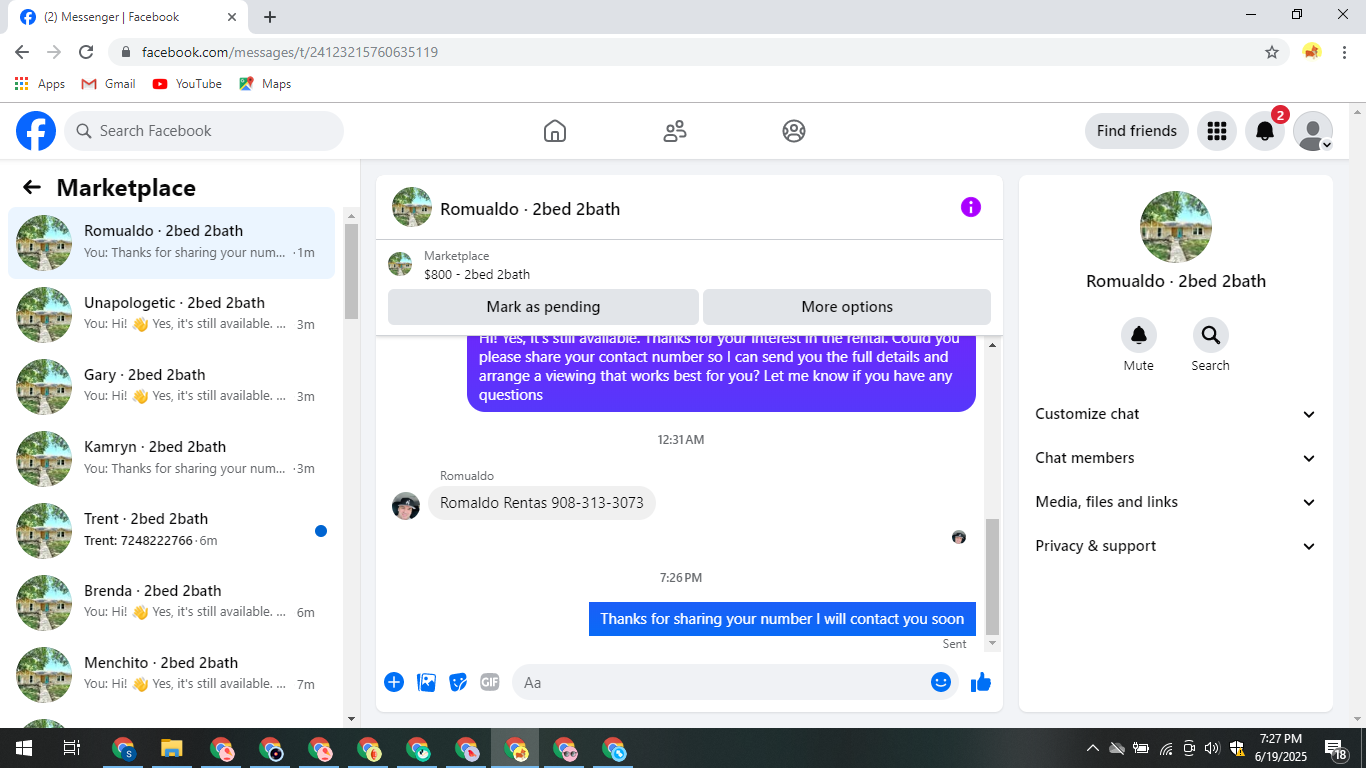Open the emoji picker smiley icon

[x=941, y=682]
